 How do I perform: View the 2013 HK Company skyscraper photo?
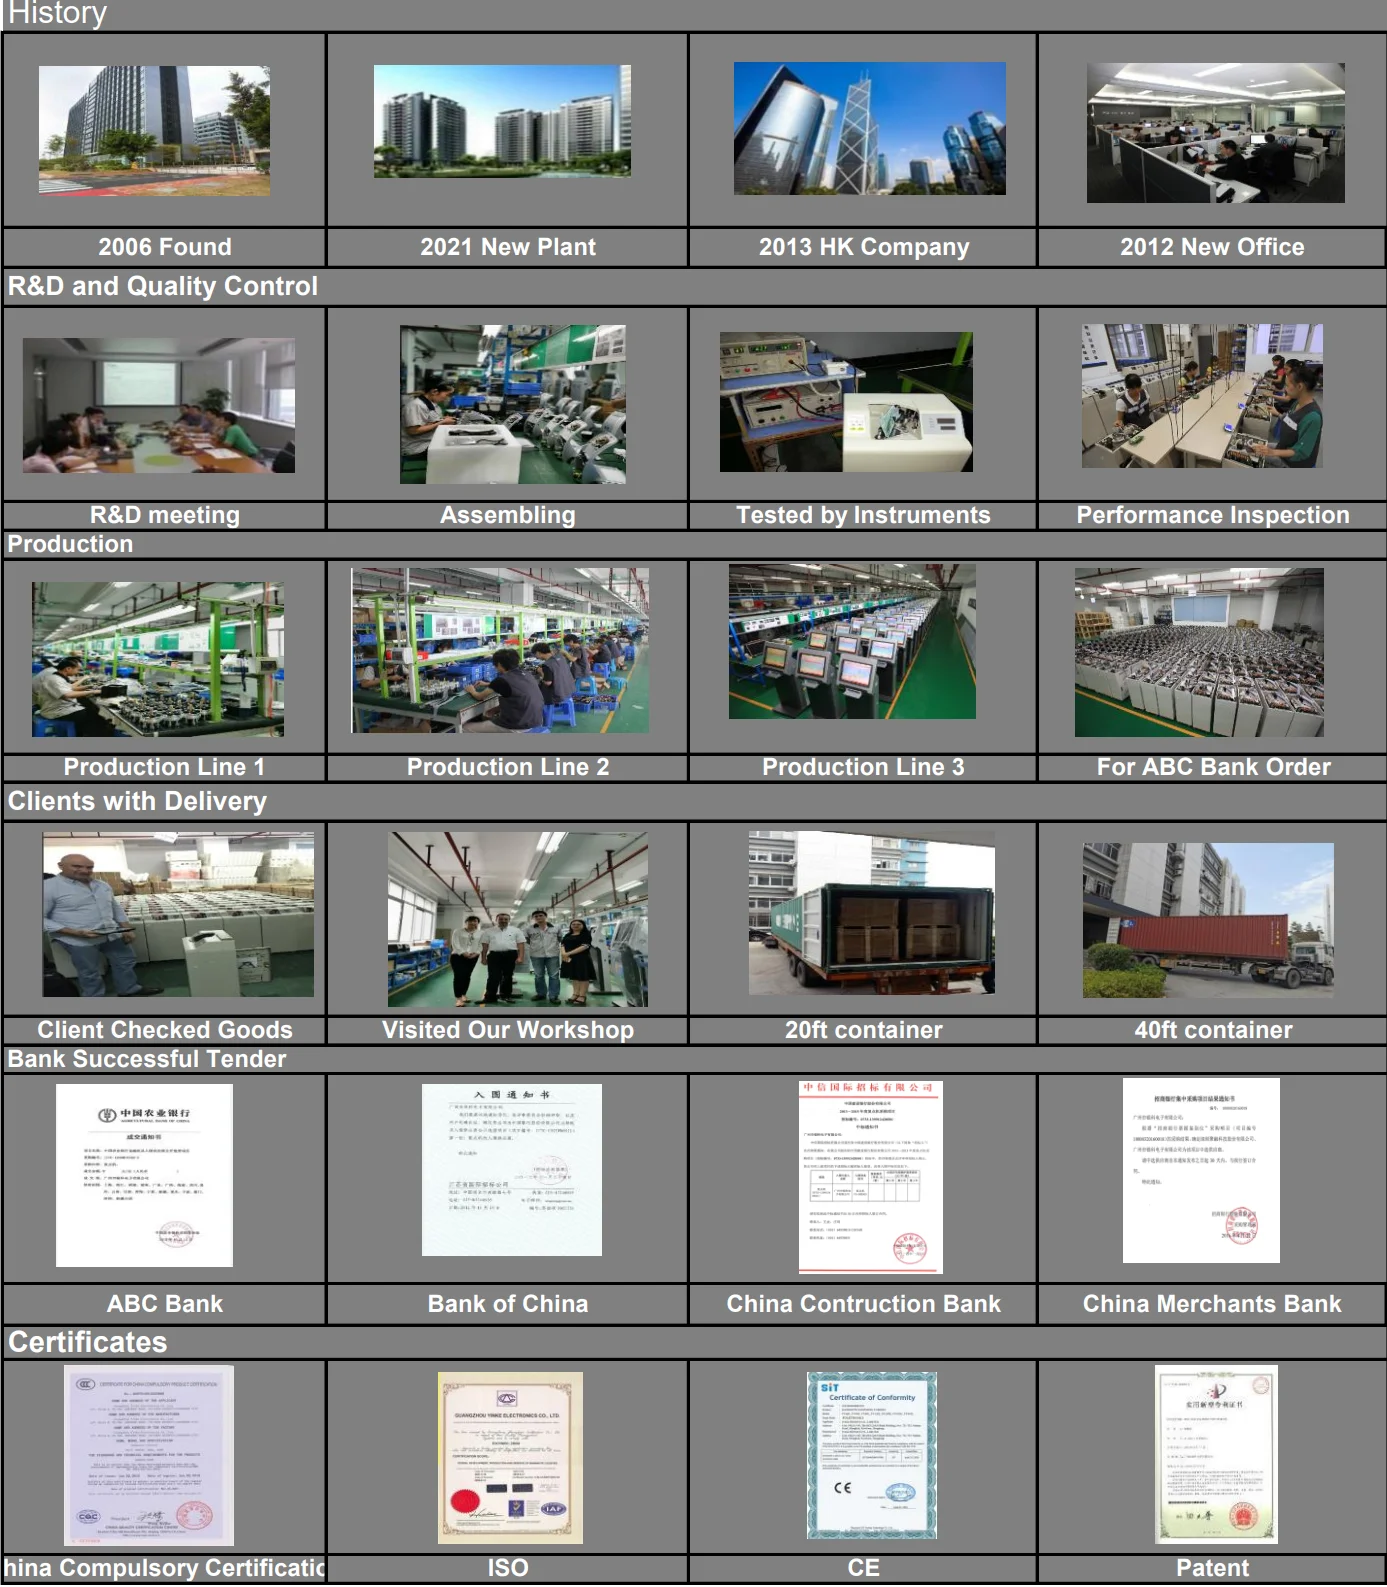point(869,128)
